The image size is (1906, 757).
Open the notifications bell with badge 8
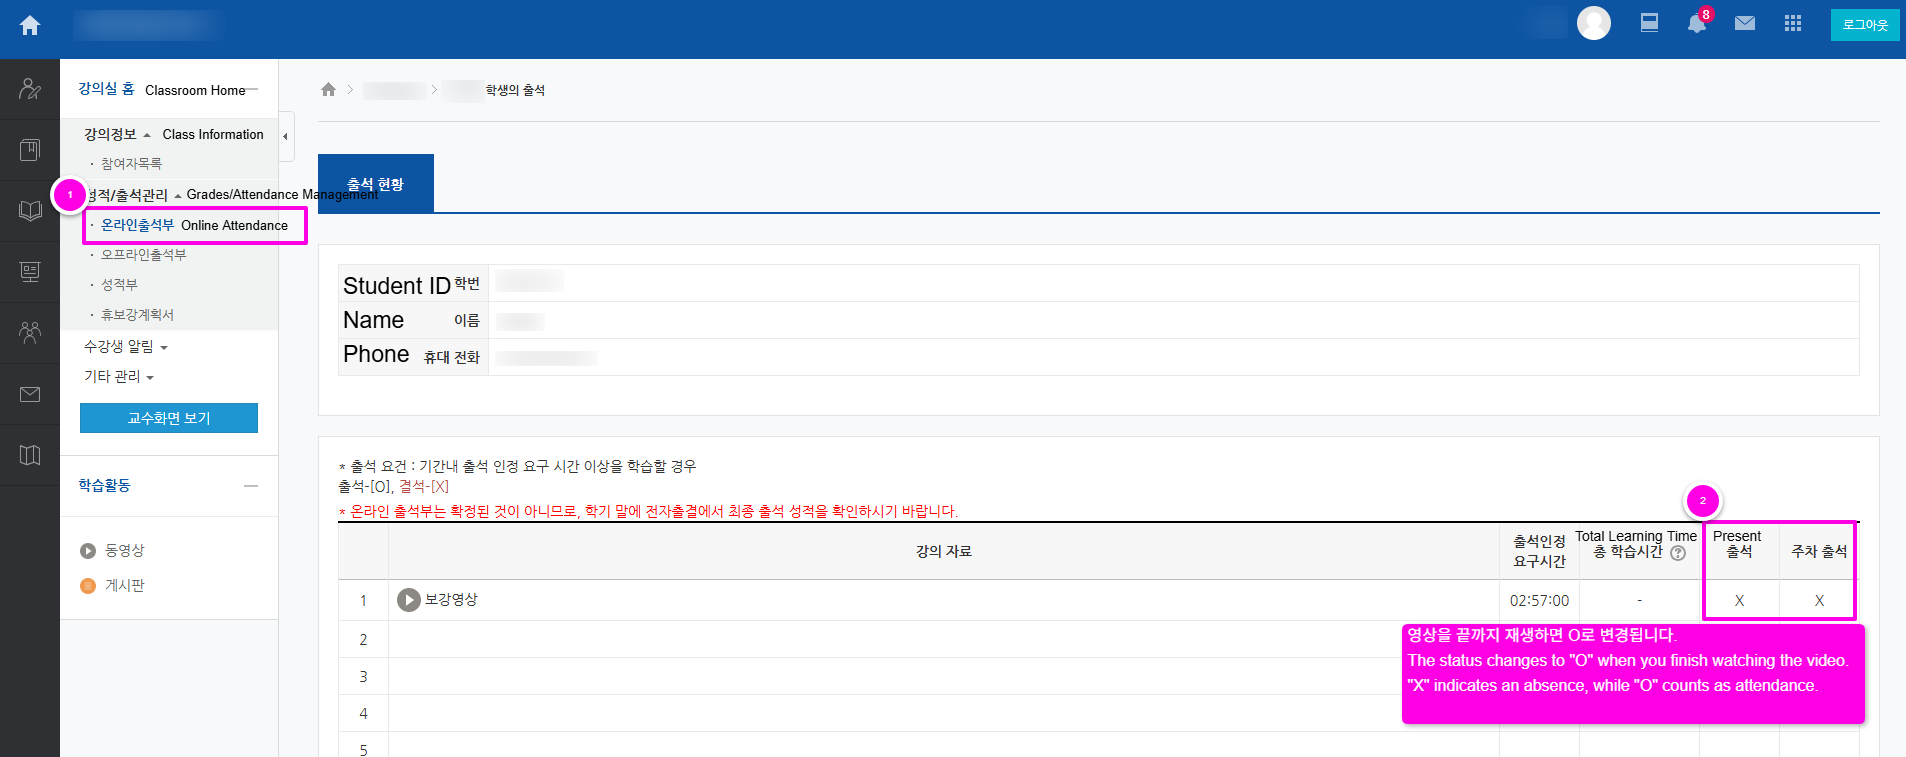[x=1698, y=22]
